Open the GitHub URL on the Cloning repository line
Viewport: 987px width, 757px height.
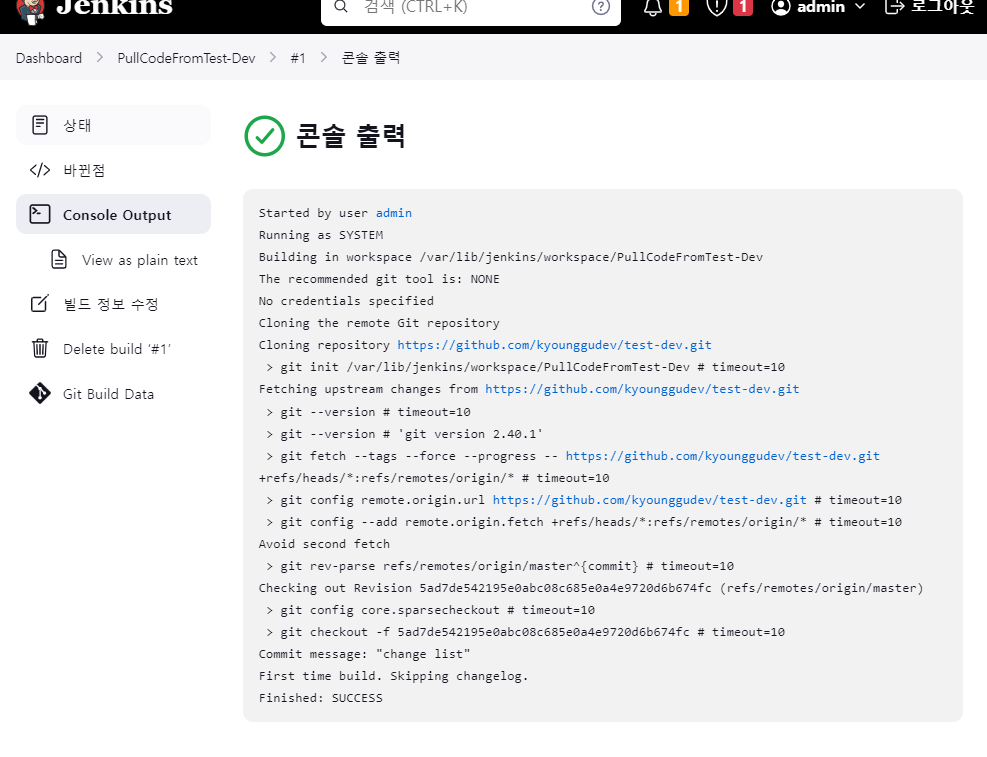[x=555, y=345]
